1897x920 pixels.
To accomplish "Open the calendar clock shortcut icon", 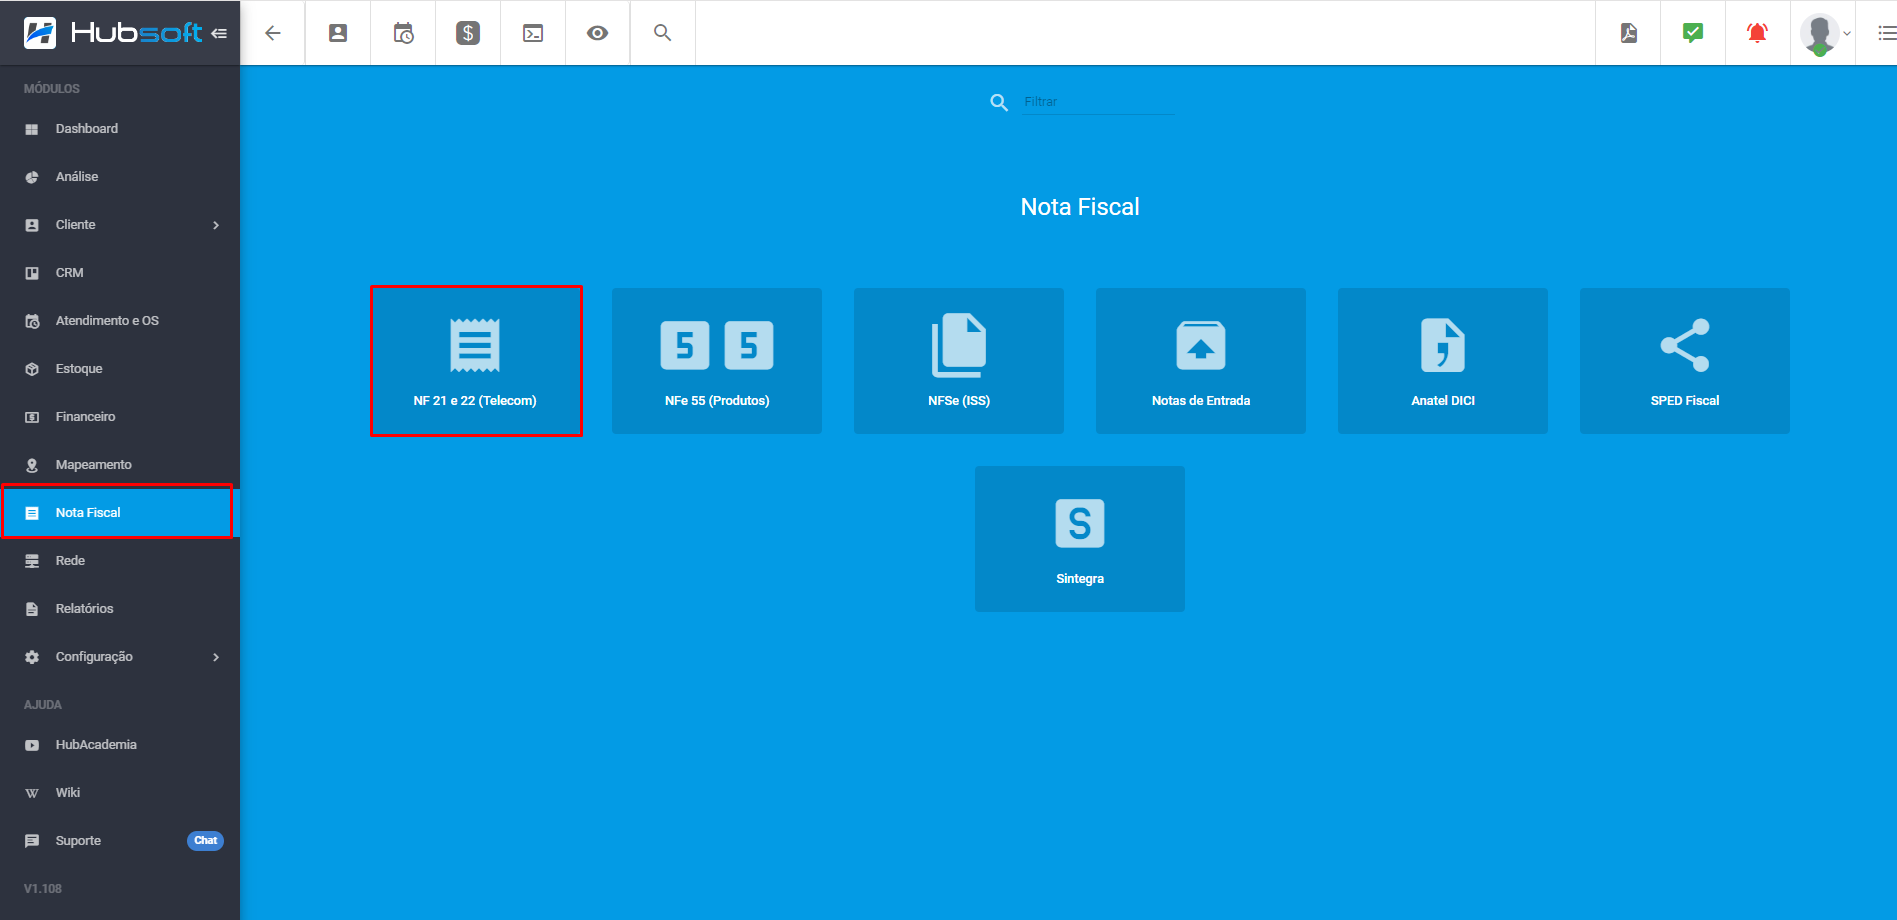I will tap(403, 33).
